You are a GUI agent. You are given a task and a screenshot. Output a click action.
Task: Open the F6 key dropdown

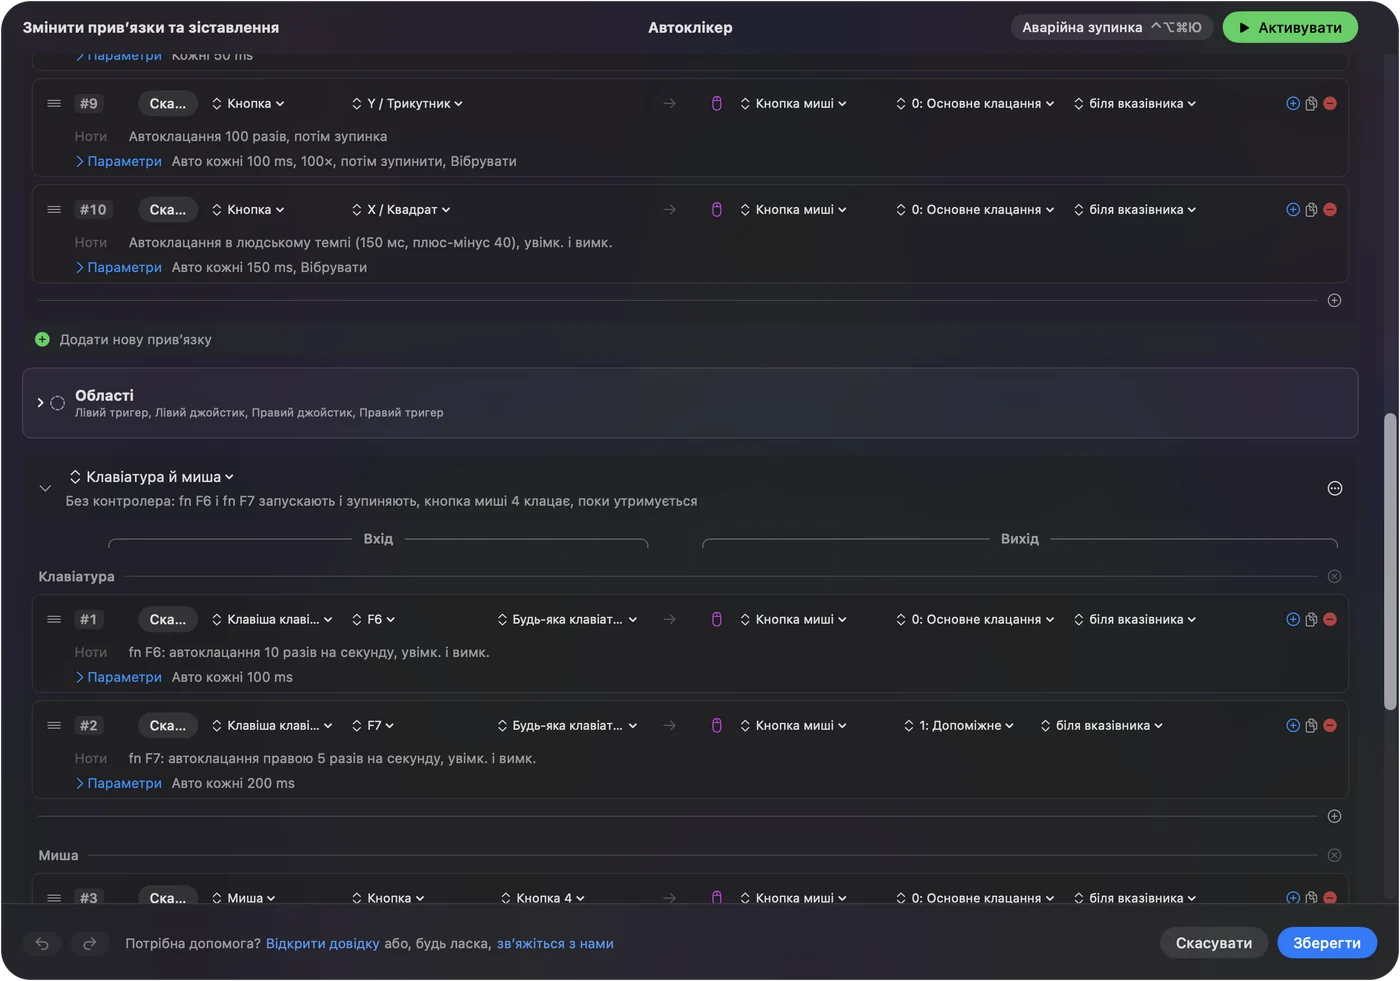click(373, 620)
